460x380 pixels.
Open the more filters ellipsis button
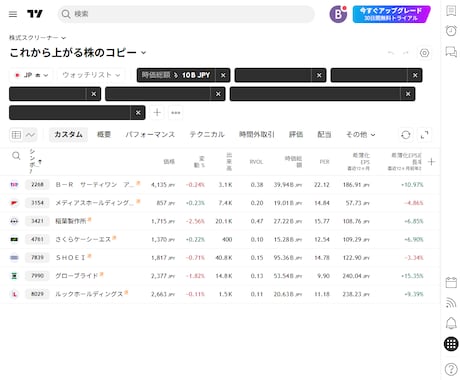click(x=176, y=113)
